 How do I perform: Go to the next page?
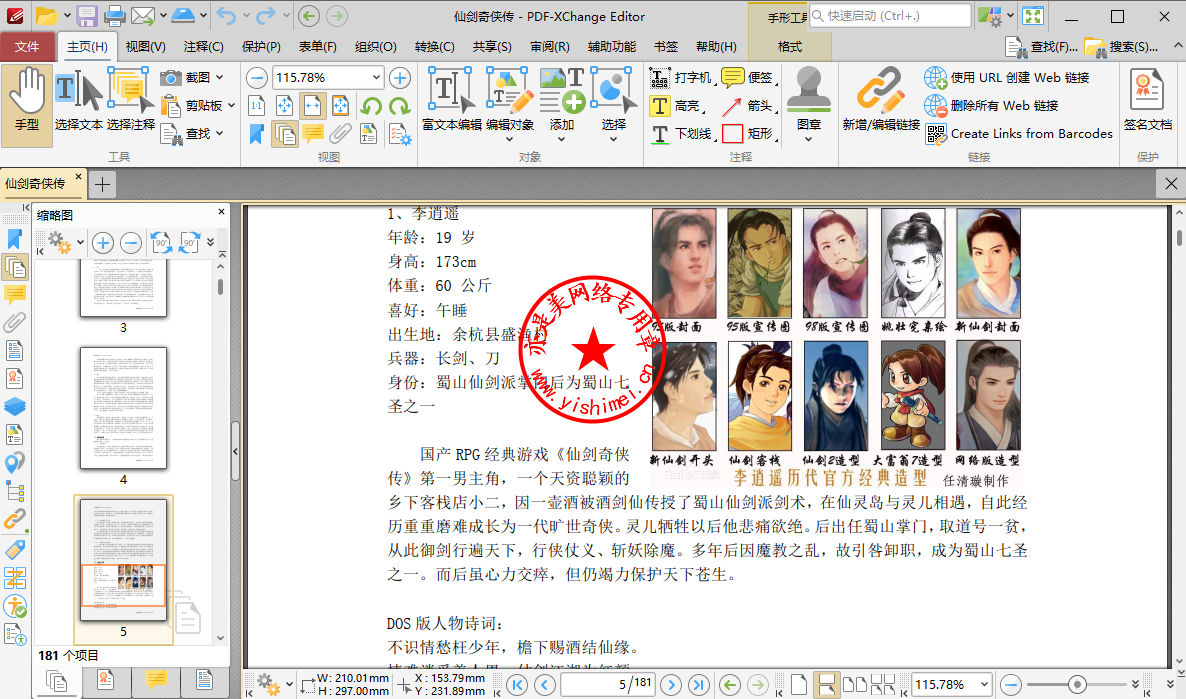pyautogui.click(x=671, y=685)
